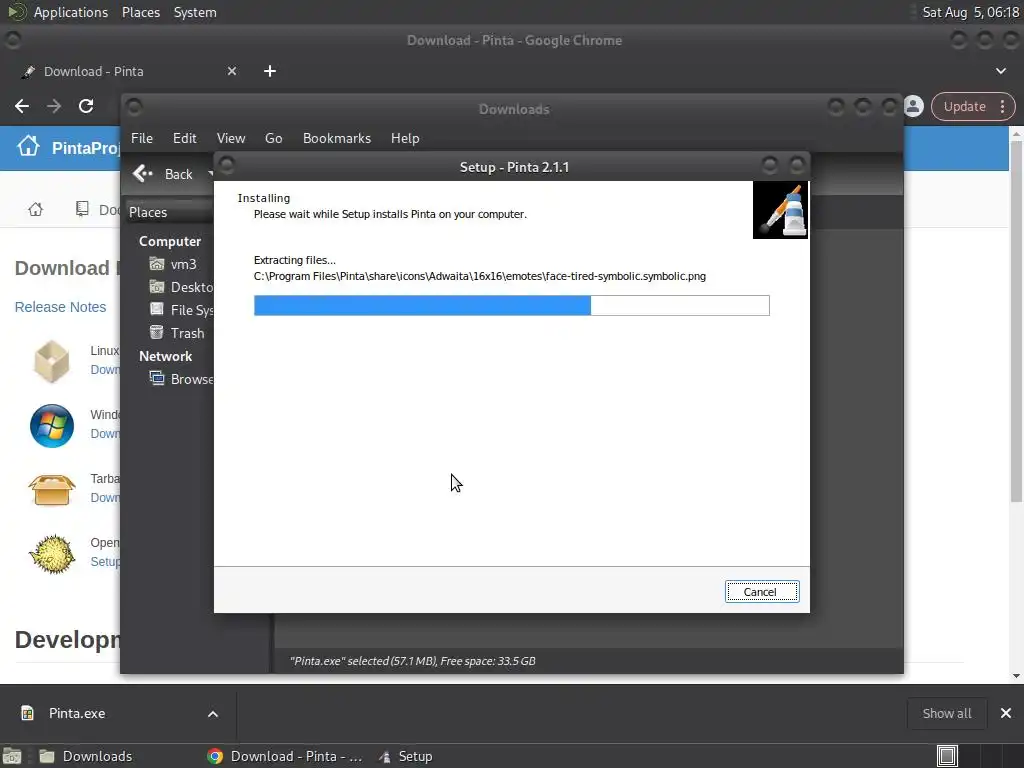
Task: Click the PintaProject home logo
Action: [x=28, y=146]
